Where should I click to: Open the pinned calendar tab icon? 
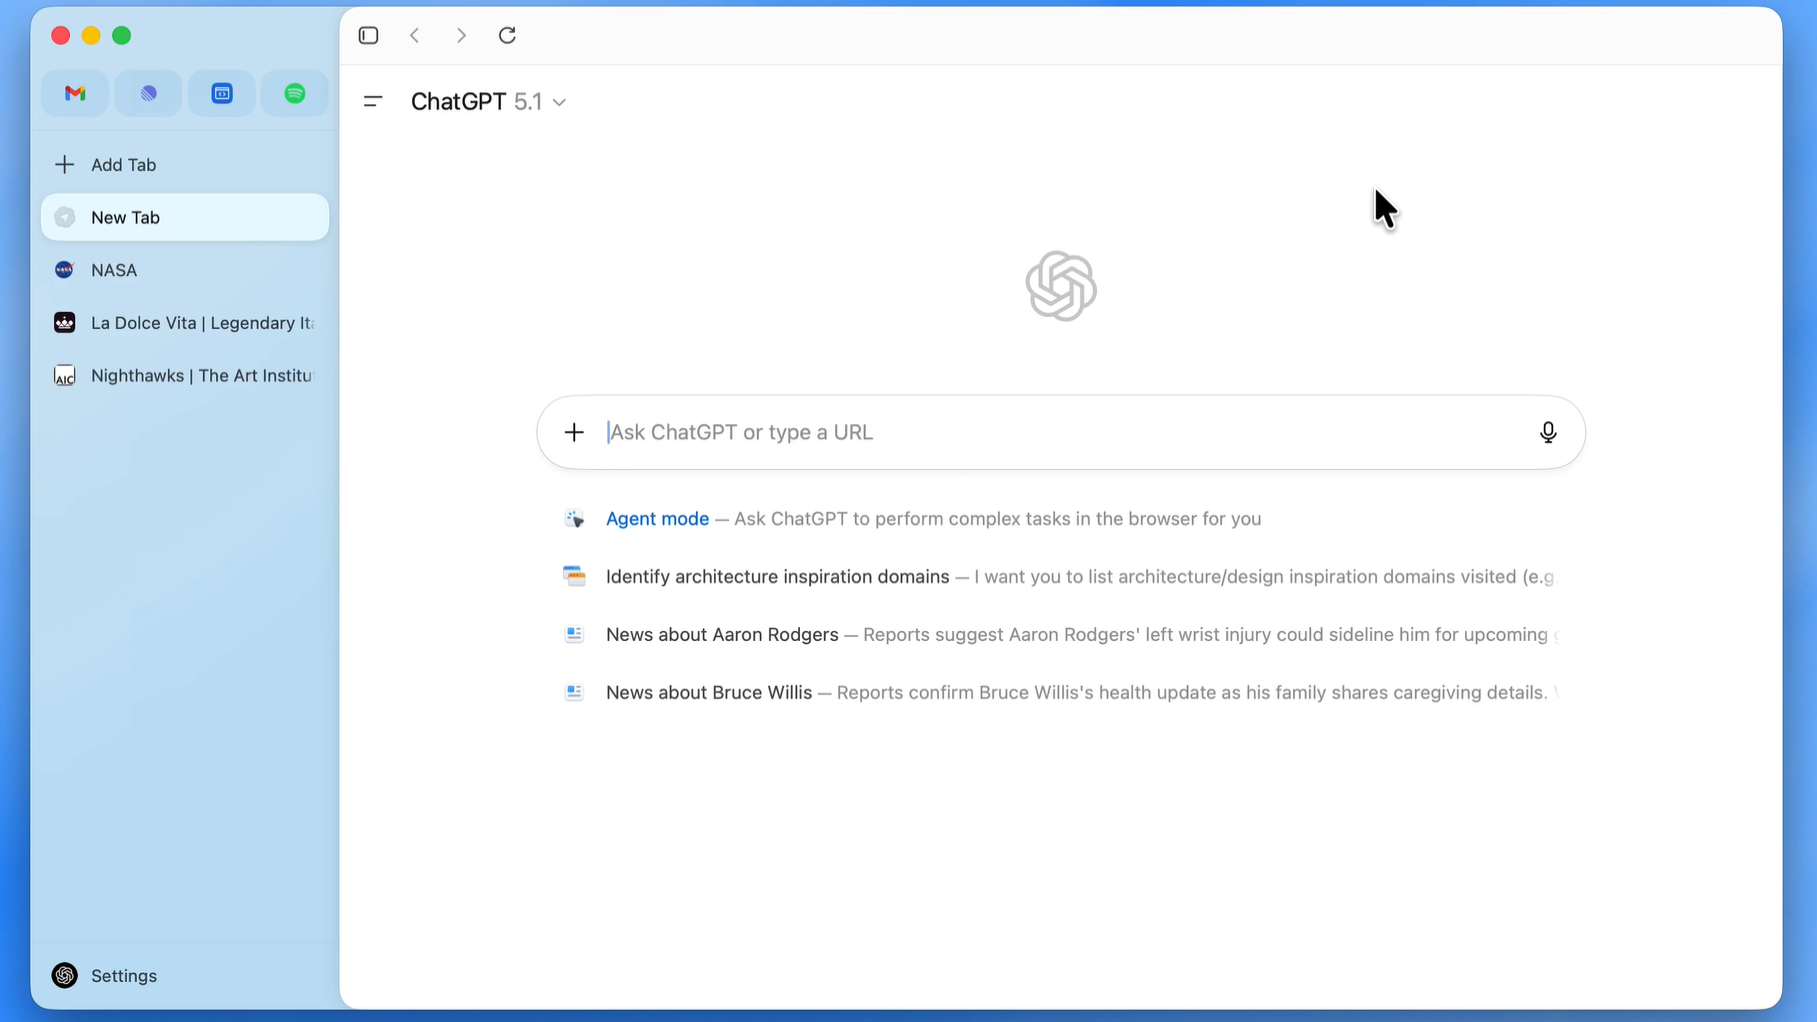point(221,93)
